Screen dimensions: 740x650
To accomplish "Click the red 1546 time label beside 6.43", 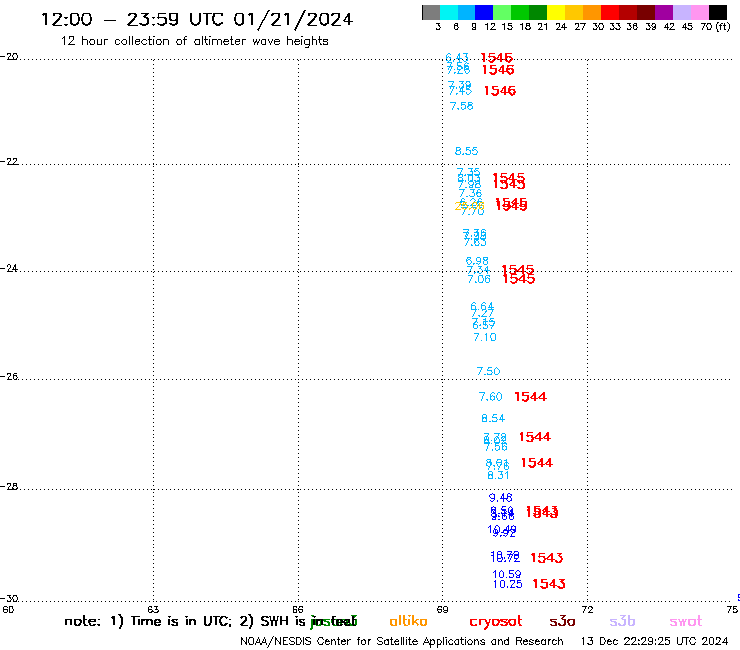I will [x=496, y=58].
